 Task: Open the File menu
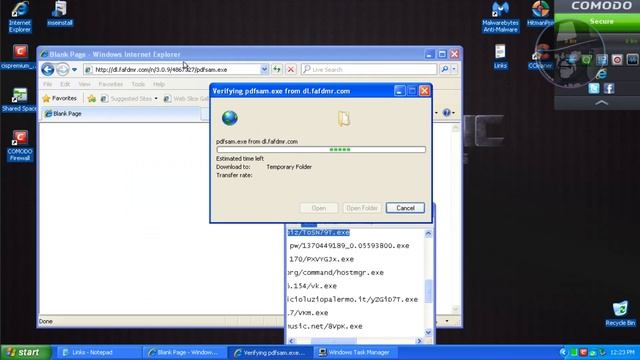(x=47, y=84)
